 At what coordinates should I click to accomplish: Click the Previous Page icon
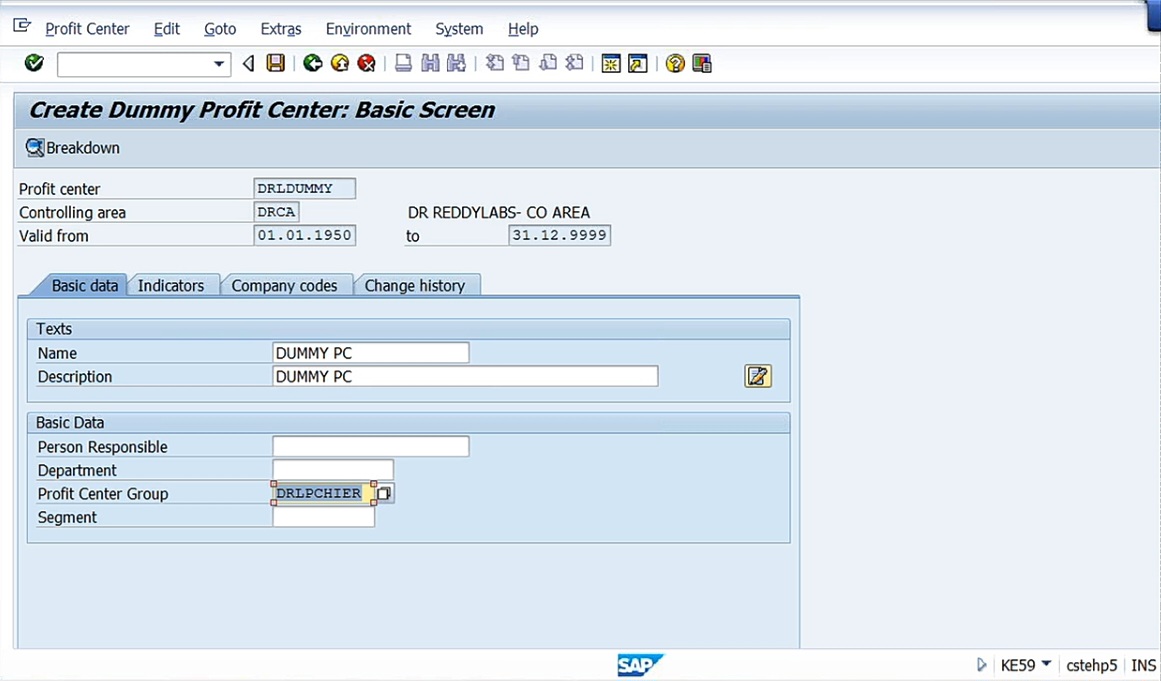click(521, 64)
